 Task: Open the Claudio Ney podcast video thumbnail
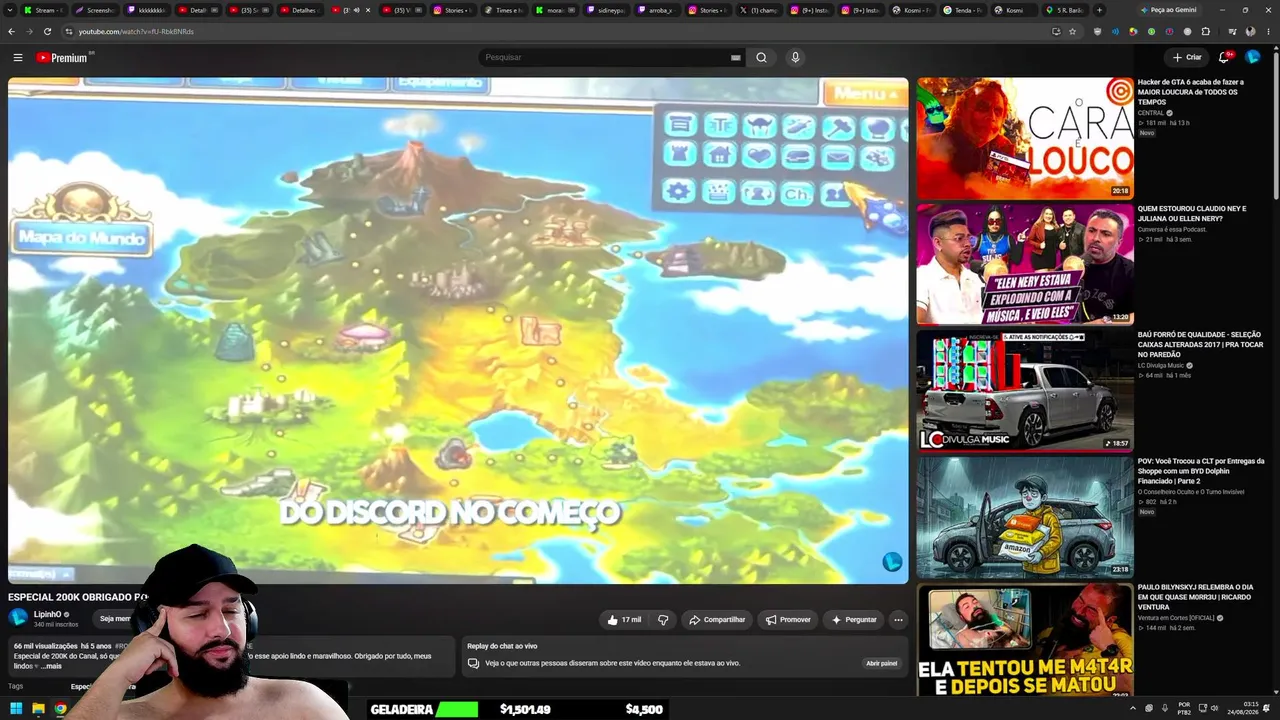pyautogui.click(x=1025, y=264)
